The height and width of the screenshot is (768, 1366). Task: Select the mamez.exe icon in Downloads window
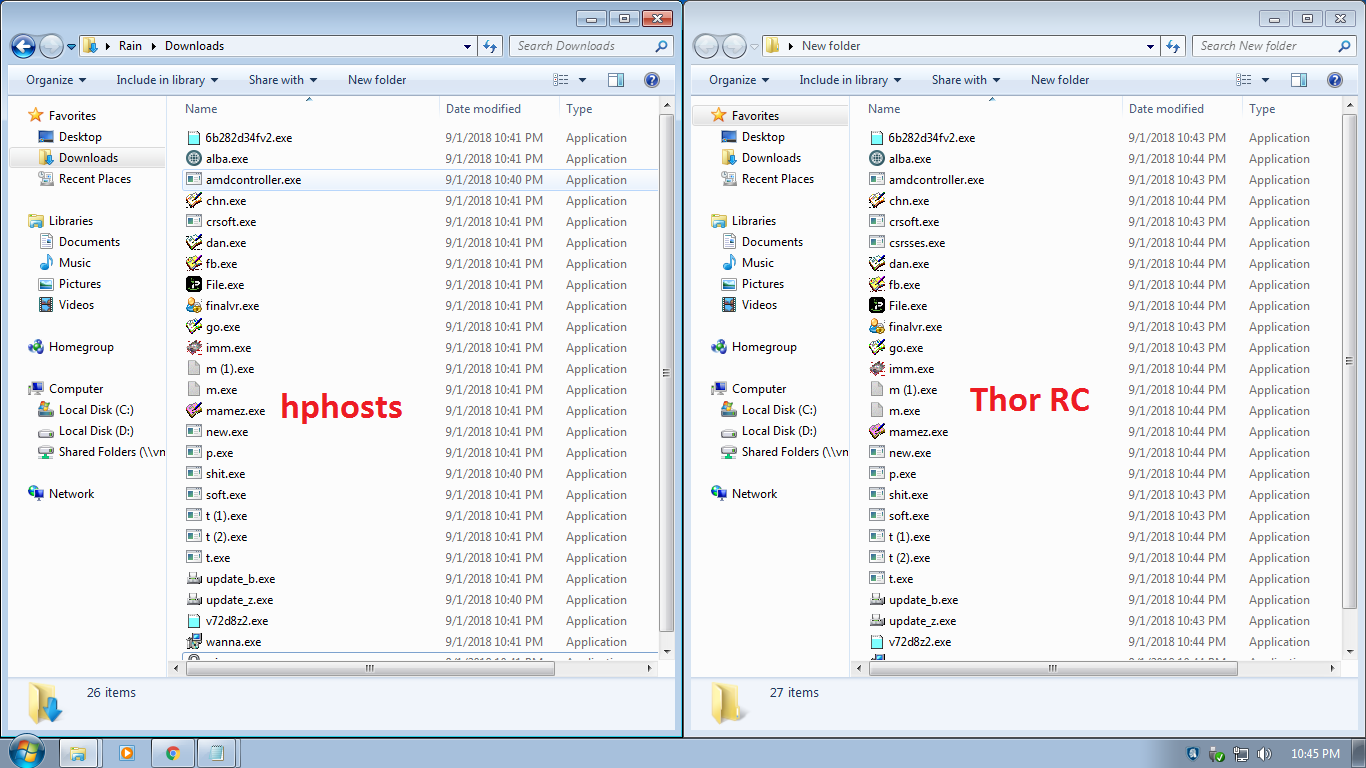tap(195, 411)
